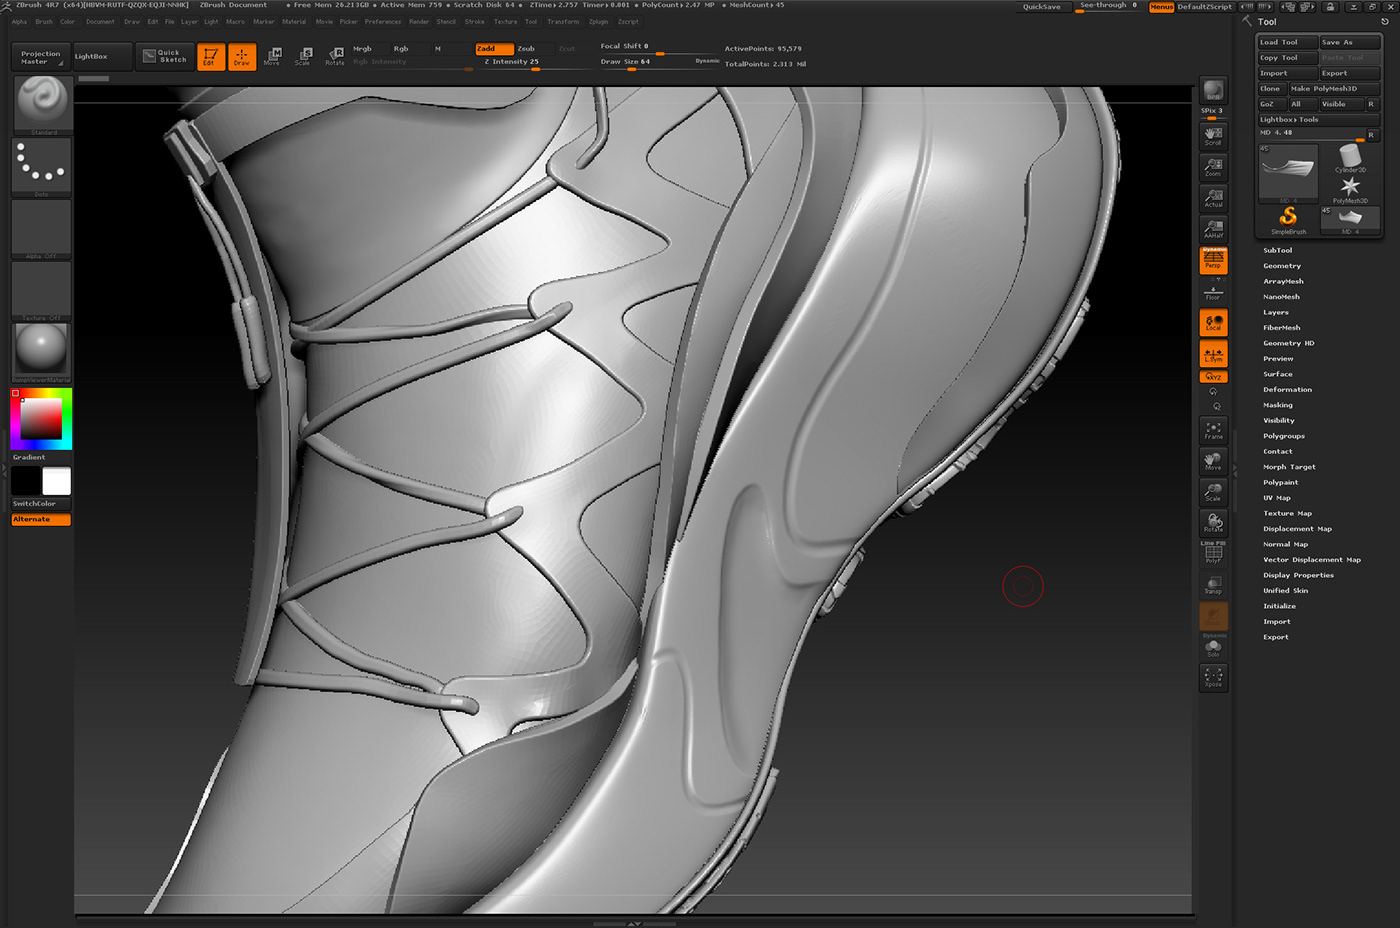Expand the Morph Target section
Screen dimensions: 1400x928
coord(1290,466)
